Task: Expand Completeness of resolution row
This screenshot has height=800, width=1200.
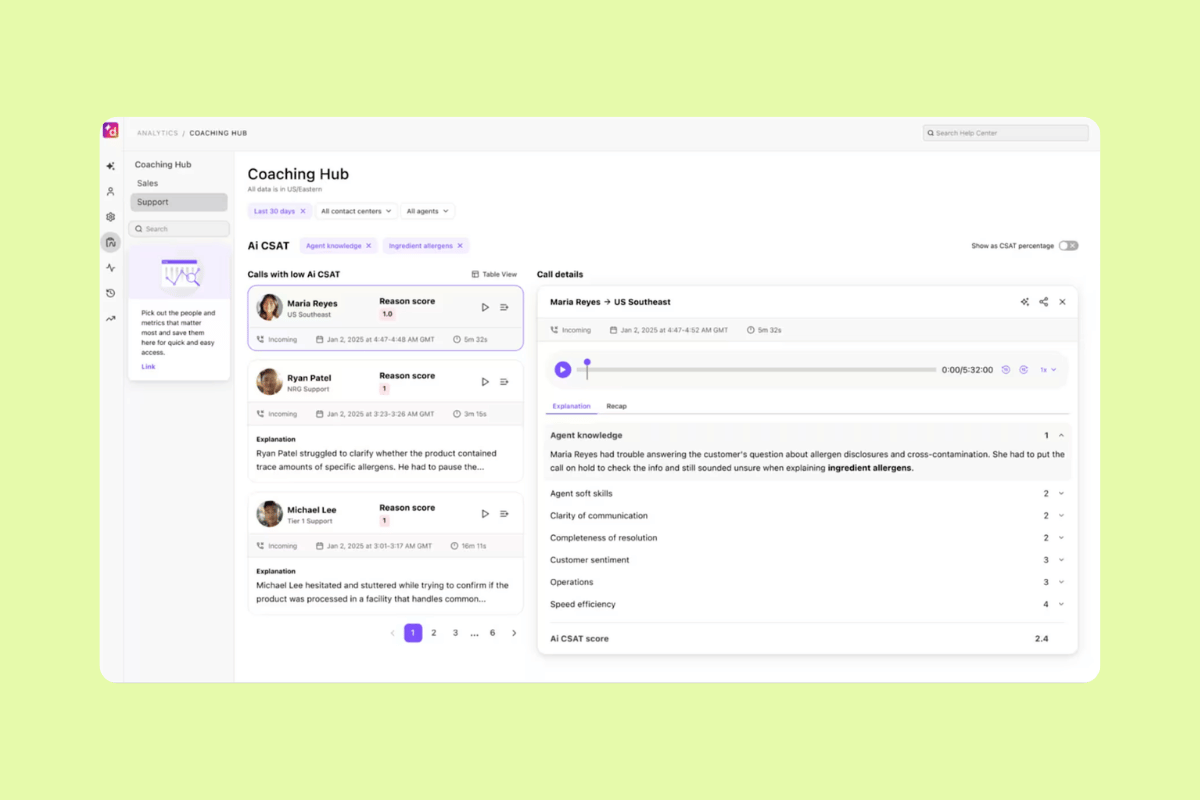Action: tap(1061, 538)
